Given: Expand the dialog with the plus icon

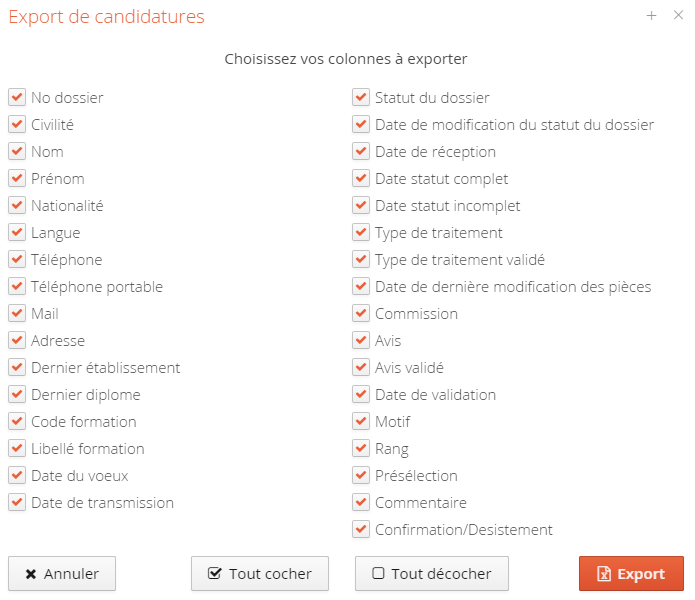Looking at the screenshot, I should (x=651, y=16).
